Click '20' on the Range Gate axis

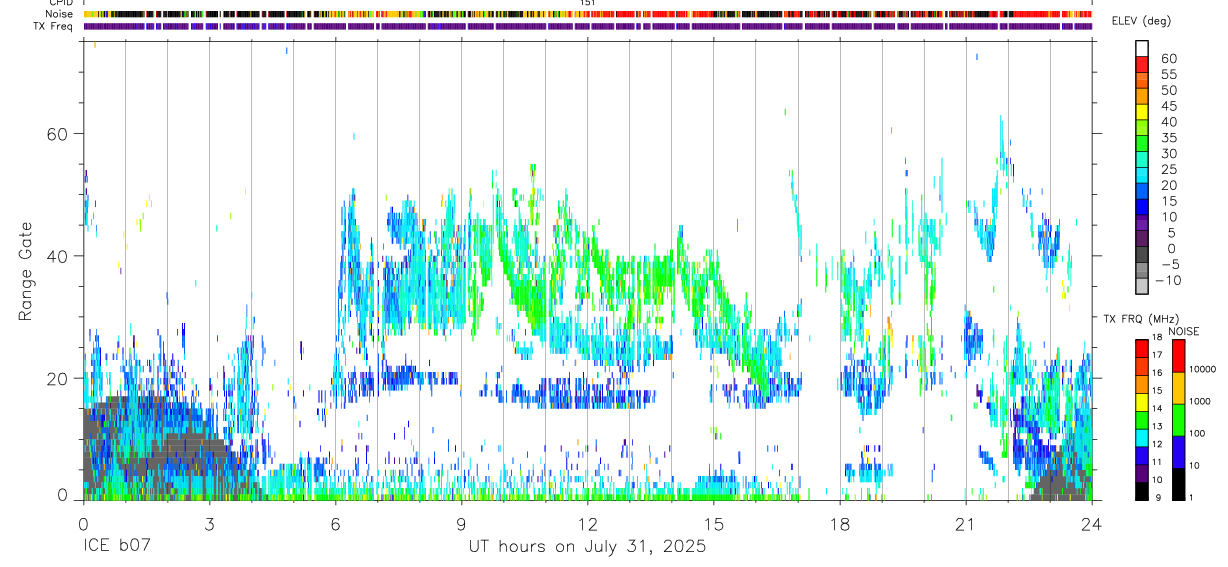click(x=59, y=378)
